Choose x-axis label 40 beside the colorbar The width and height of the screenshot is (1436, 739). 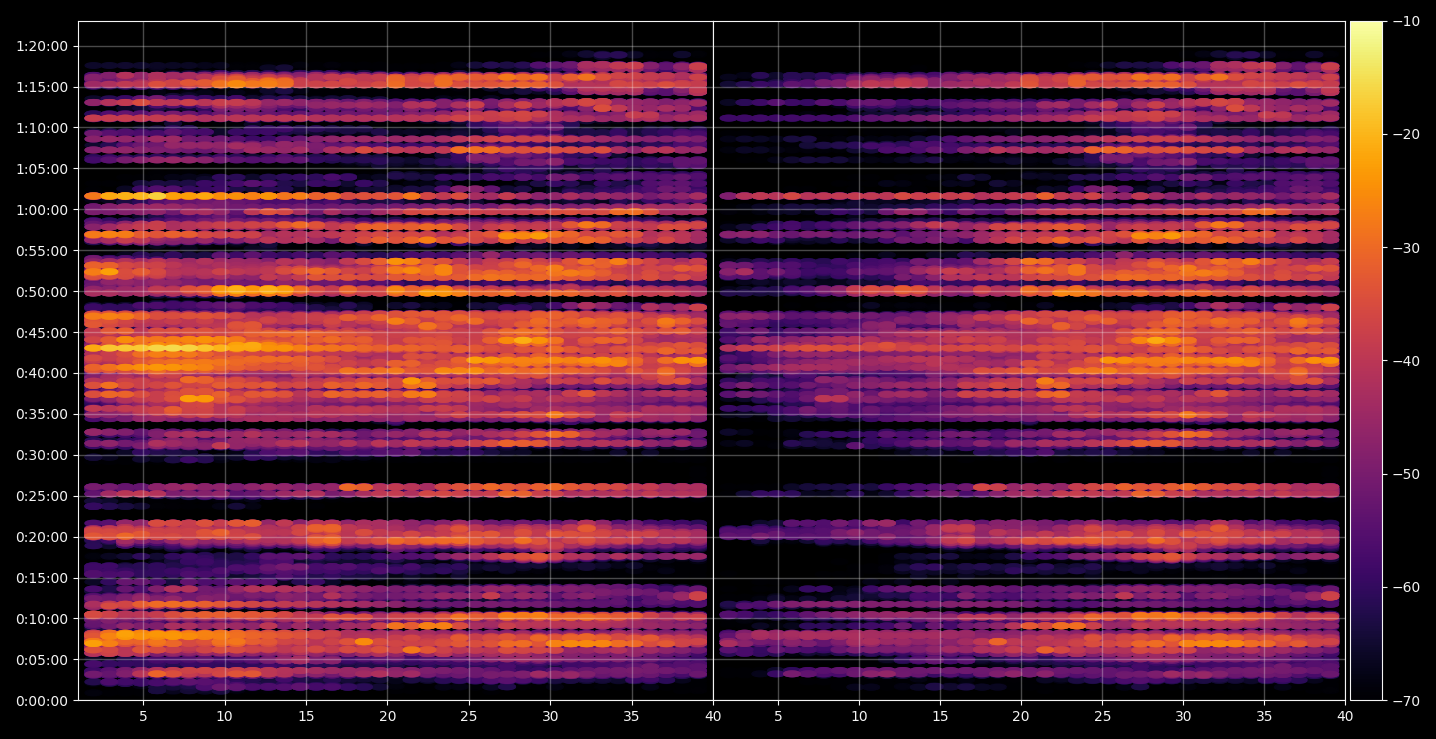[1345, 716]
